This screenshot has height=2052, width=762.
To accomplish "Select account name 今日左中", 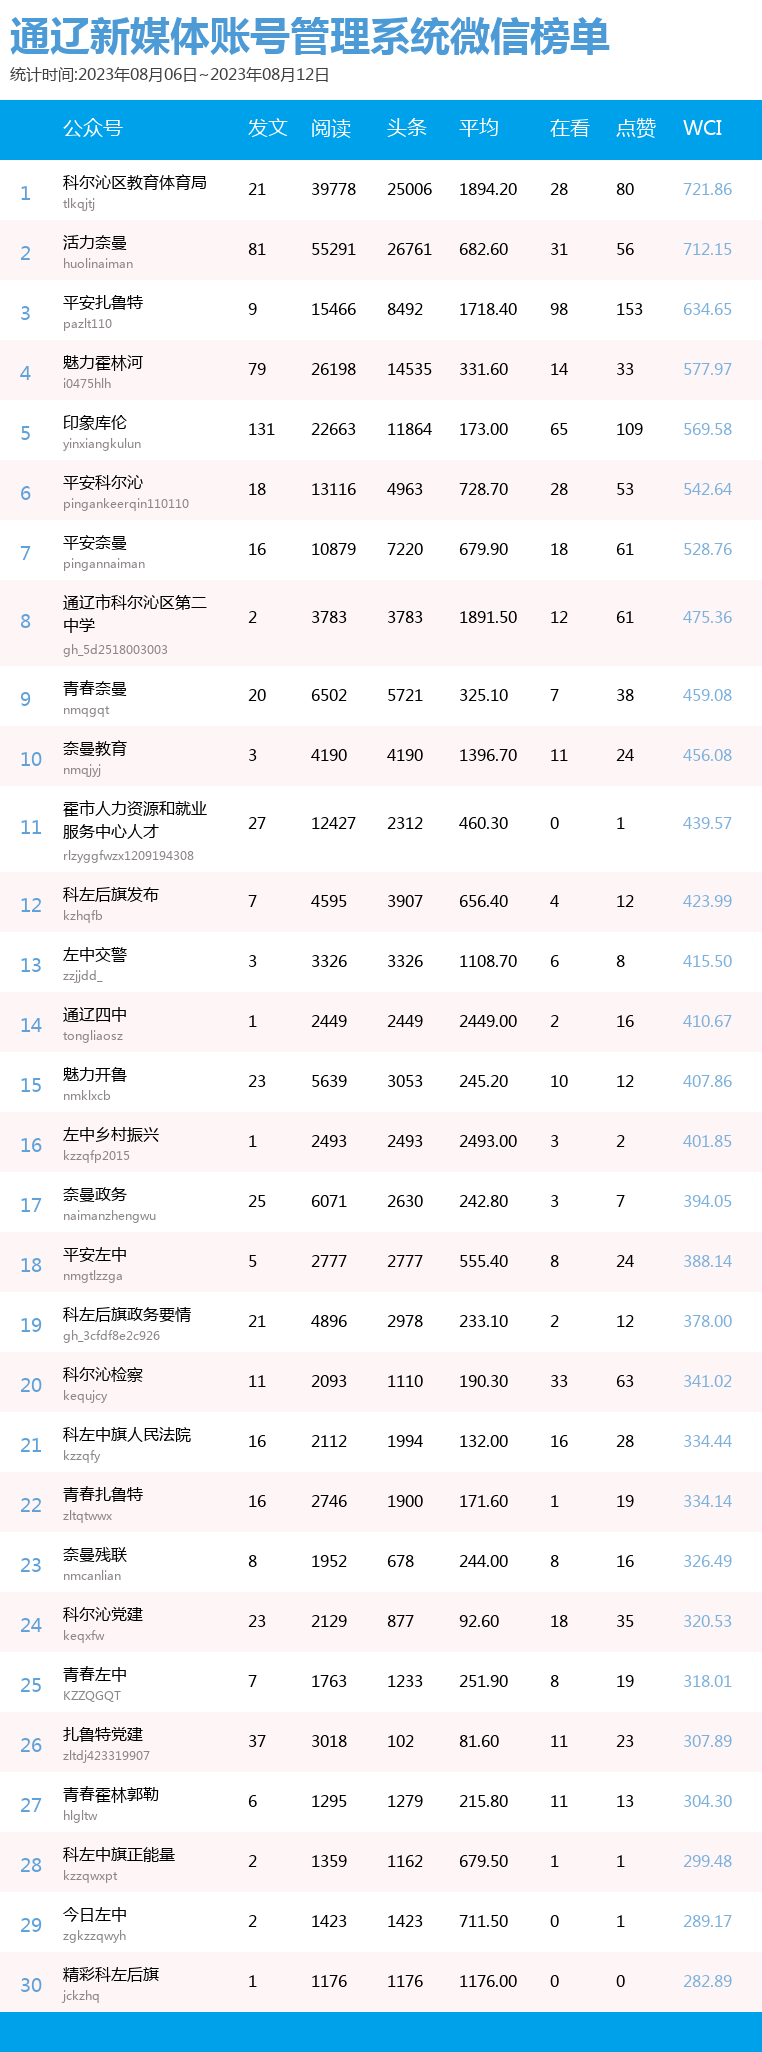I will 95,1914.
